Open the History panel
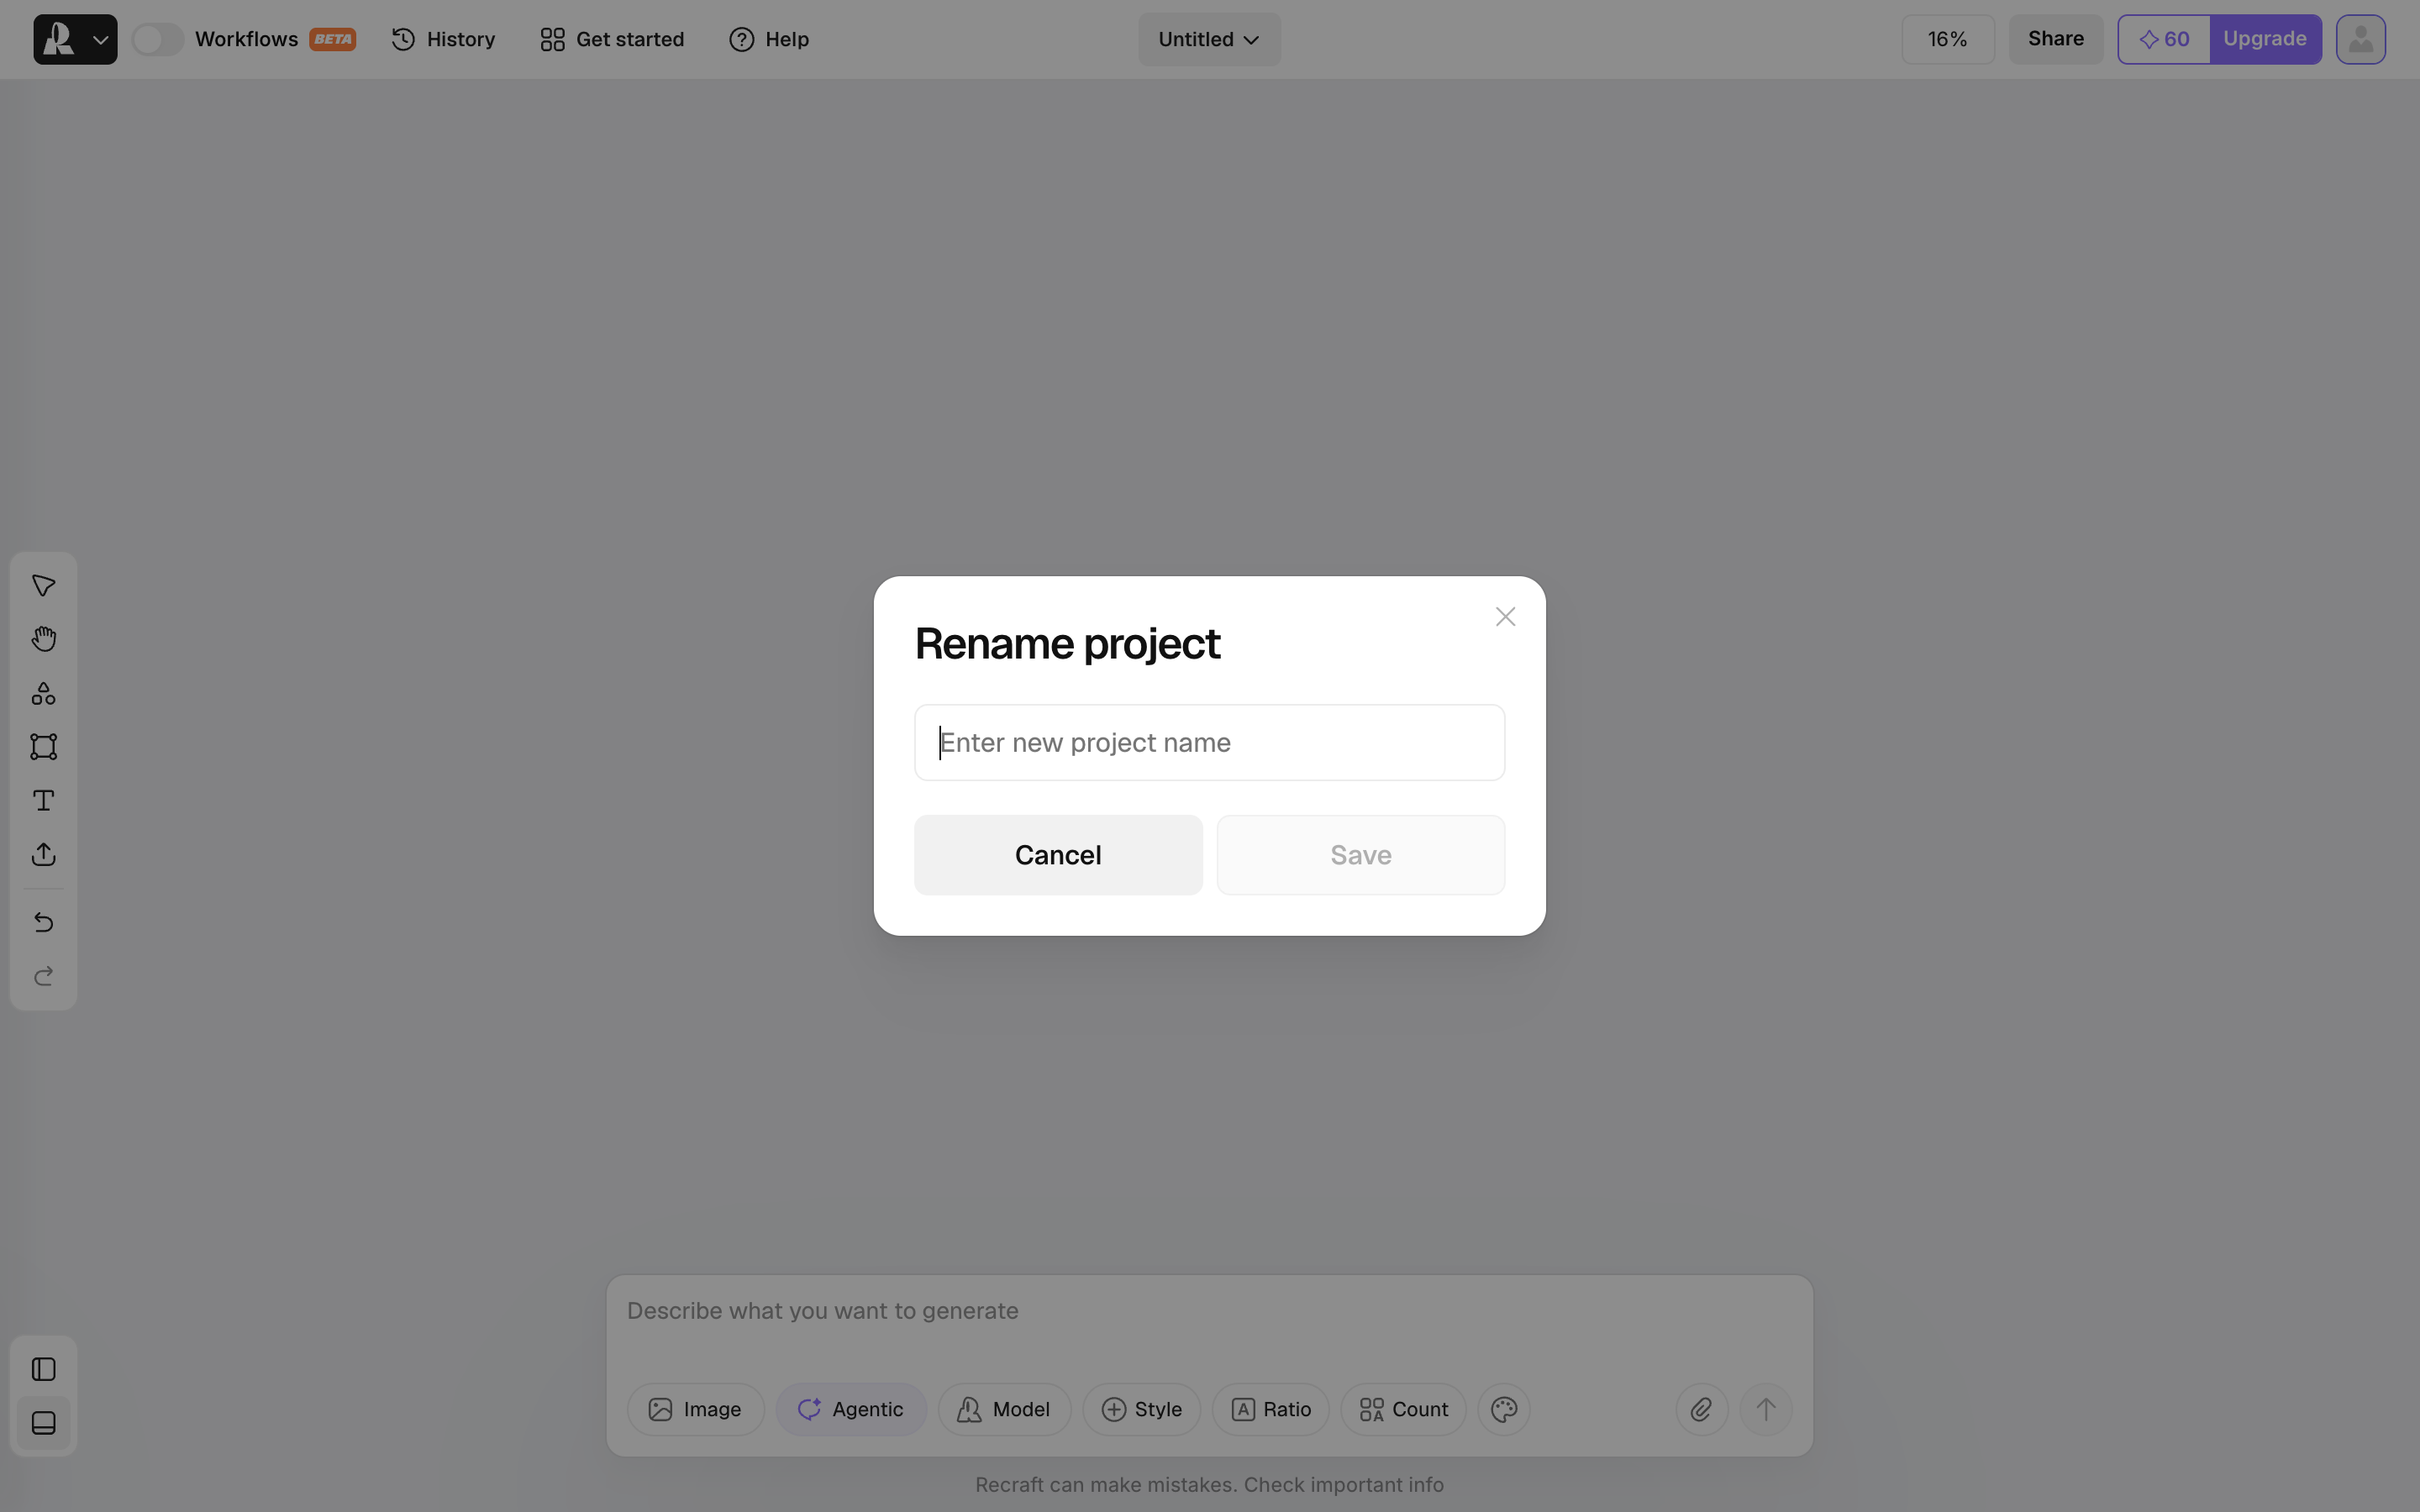Viewport: 2420px width, 1512px height. click(x=443, y=39)
